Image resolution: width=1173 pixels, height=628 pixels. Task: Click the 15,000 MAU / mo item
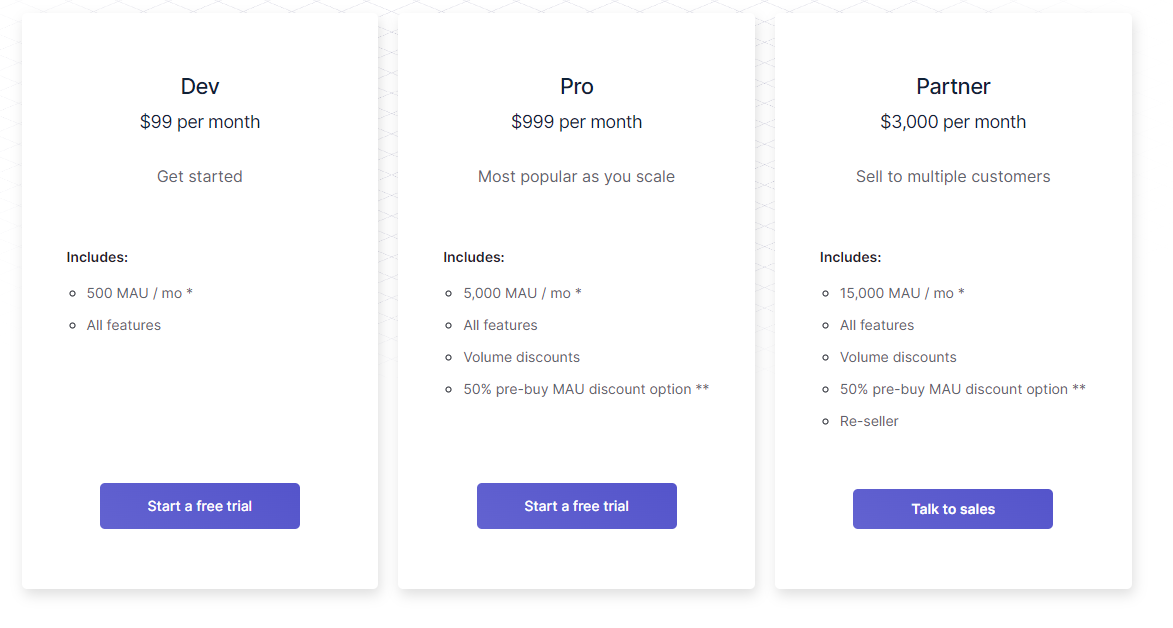tap(902, 293)
